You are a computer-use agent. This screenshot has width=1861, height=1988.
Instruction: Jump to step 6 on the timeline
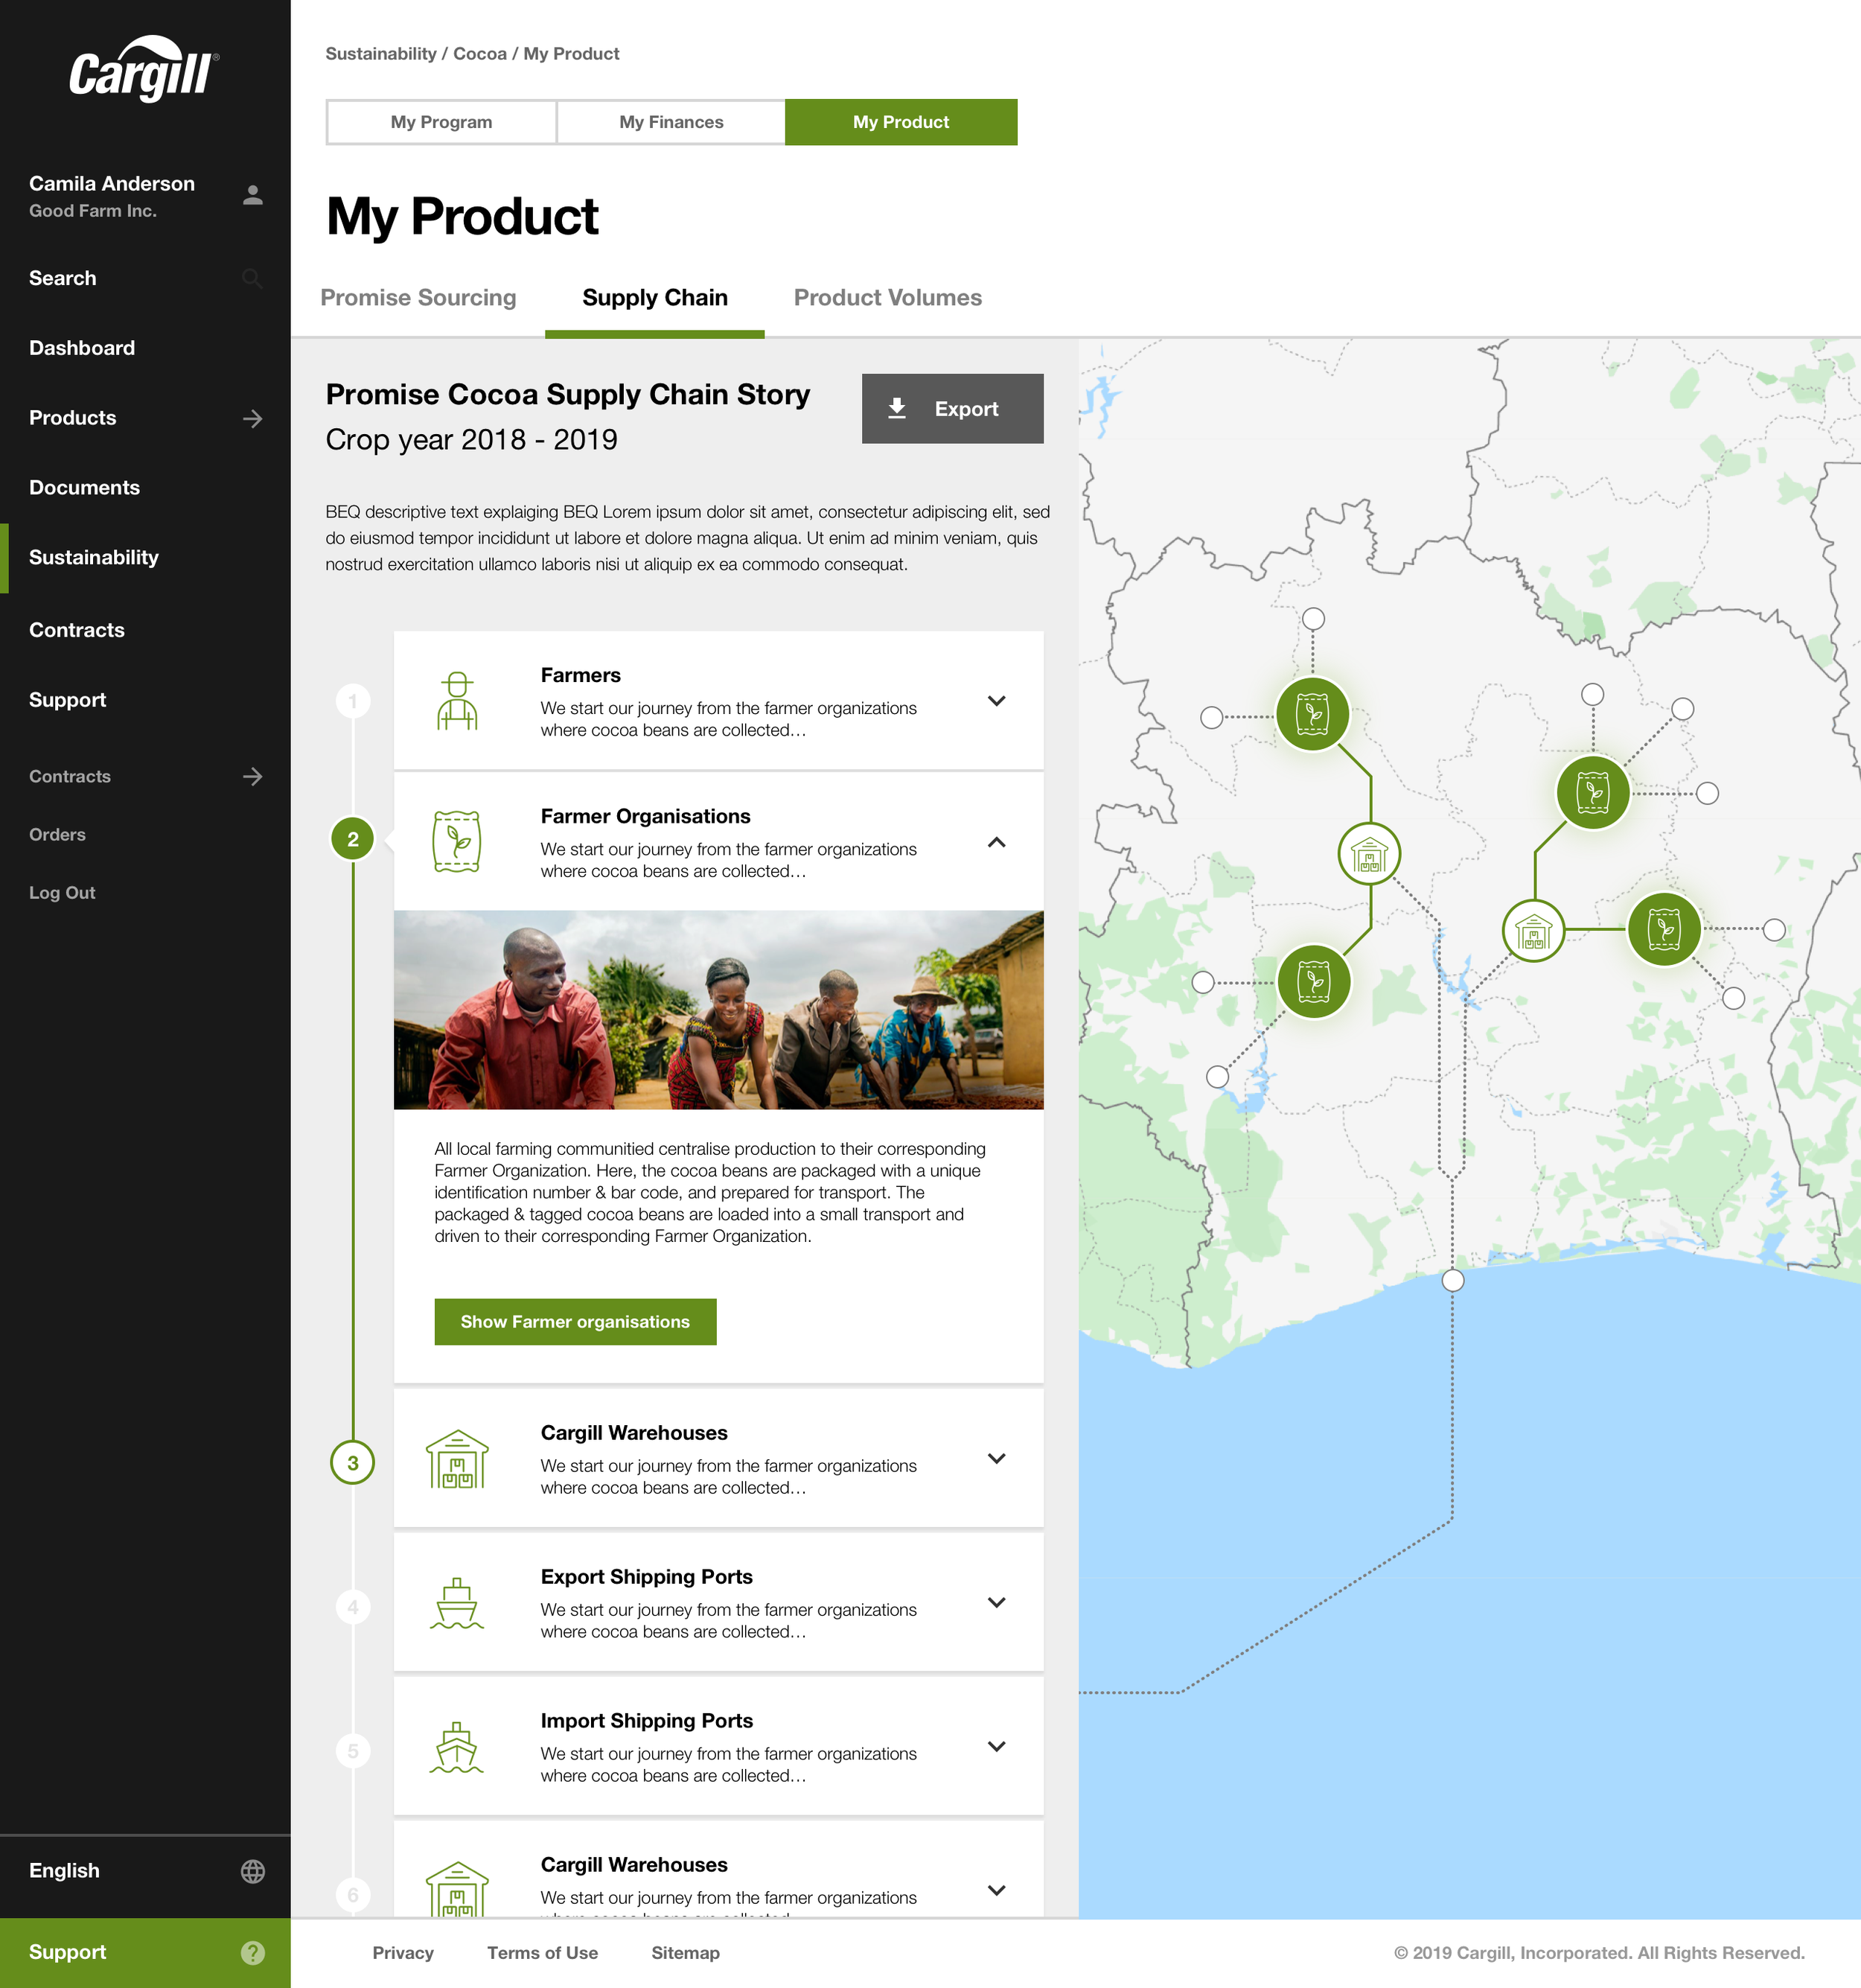pyautogui.click(x=353, y=1895)
